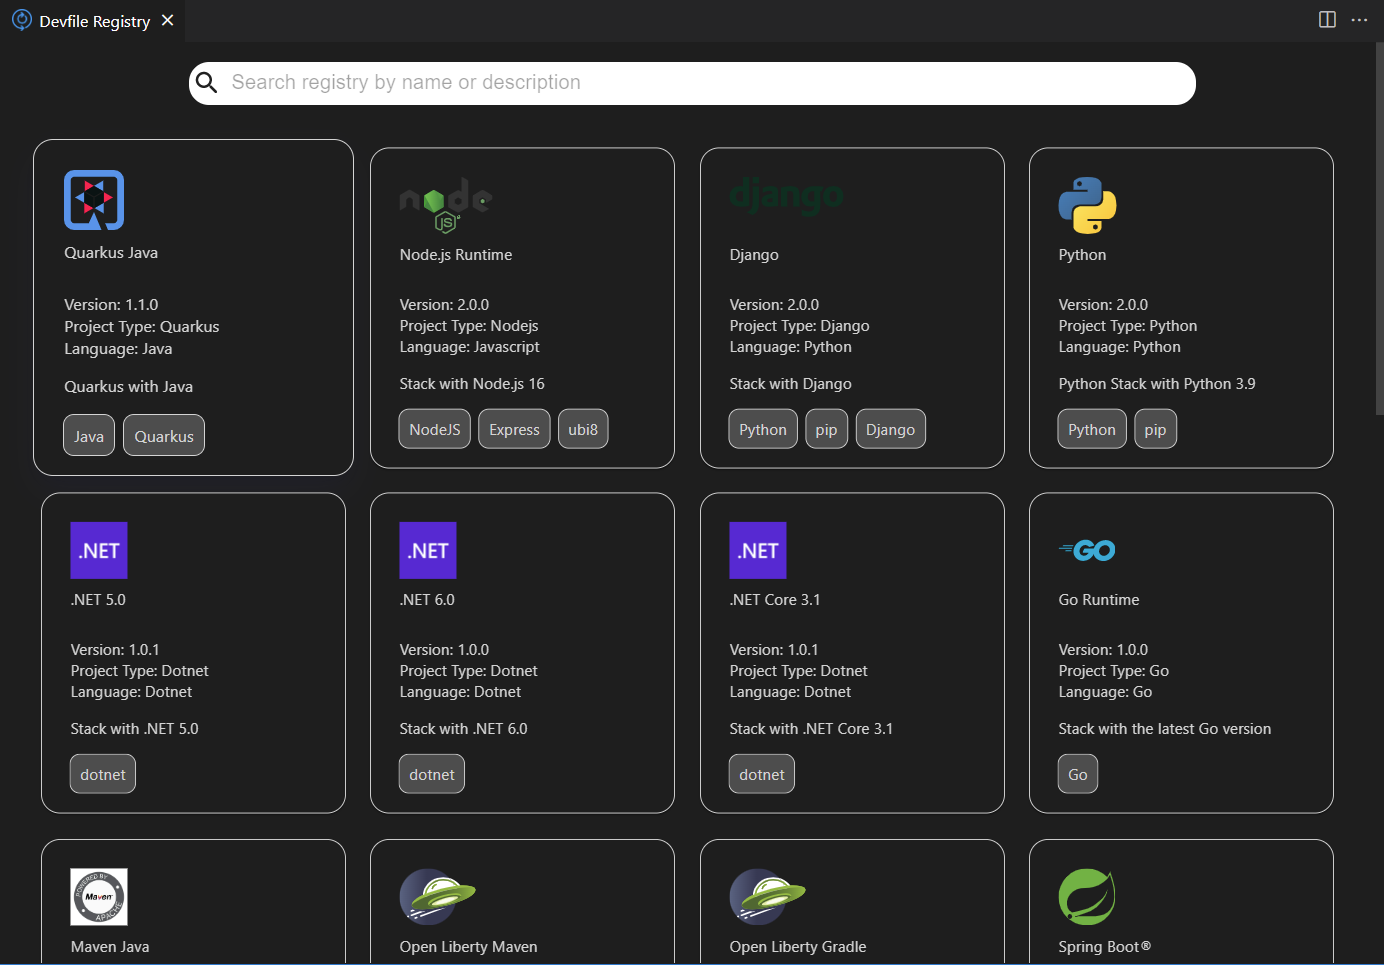The image size is (1384, 965).
Task: Click dotnet tag on .NET 6.0 card
Action: pyautogui.click(x=432, y=774)
